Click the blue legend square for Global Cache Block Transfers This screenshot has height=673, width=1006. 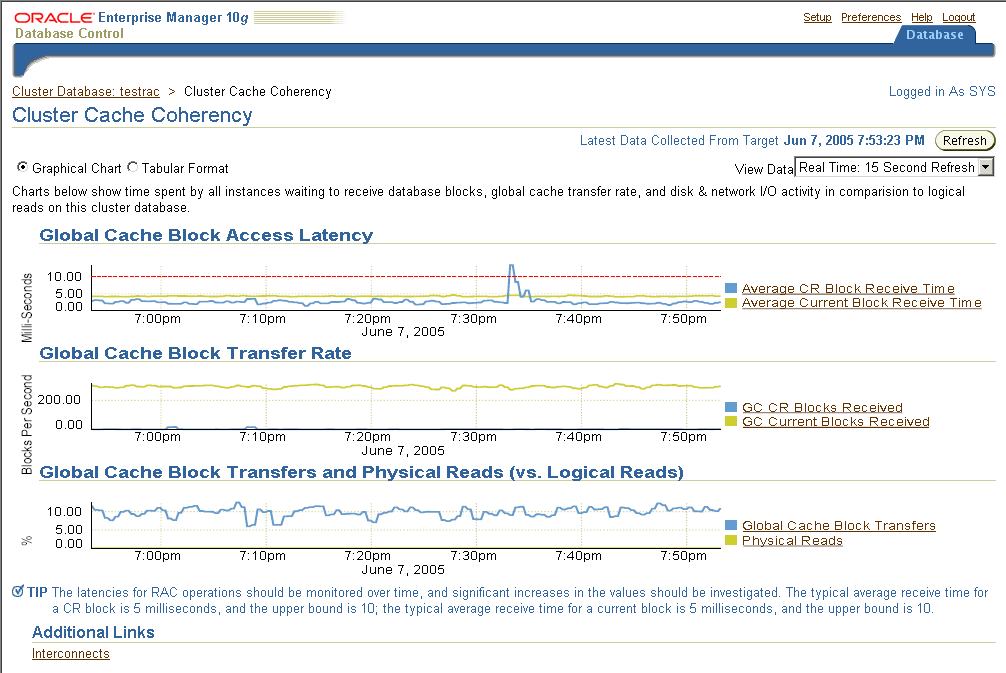click(x=732, y=525)
